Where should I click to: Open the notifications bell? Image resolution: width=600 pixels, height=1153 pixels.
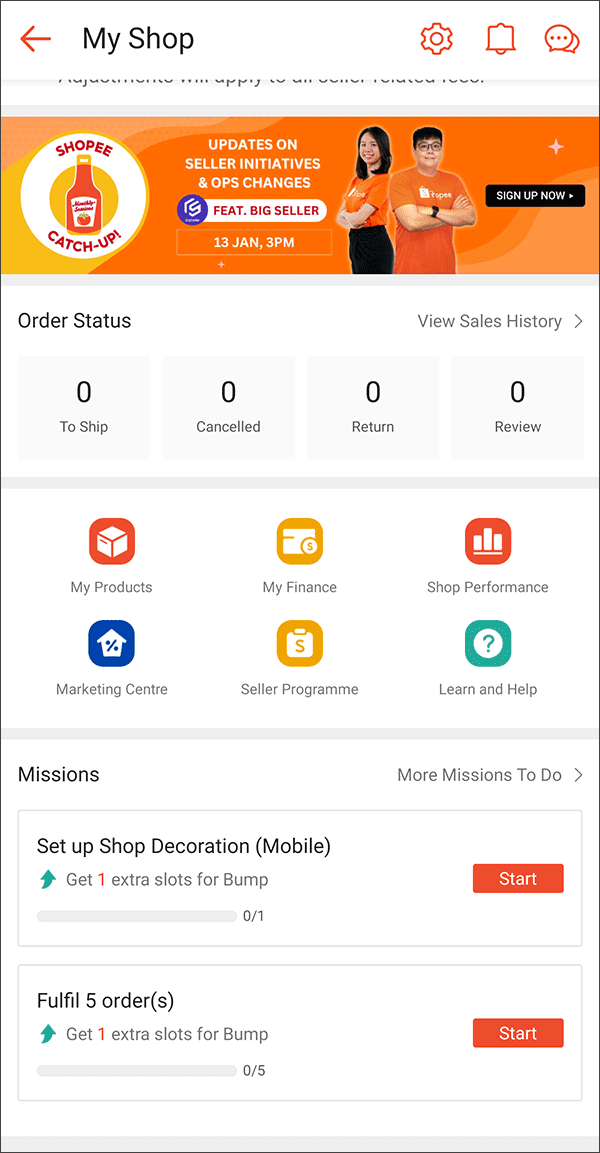click(500, 38)
